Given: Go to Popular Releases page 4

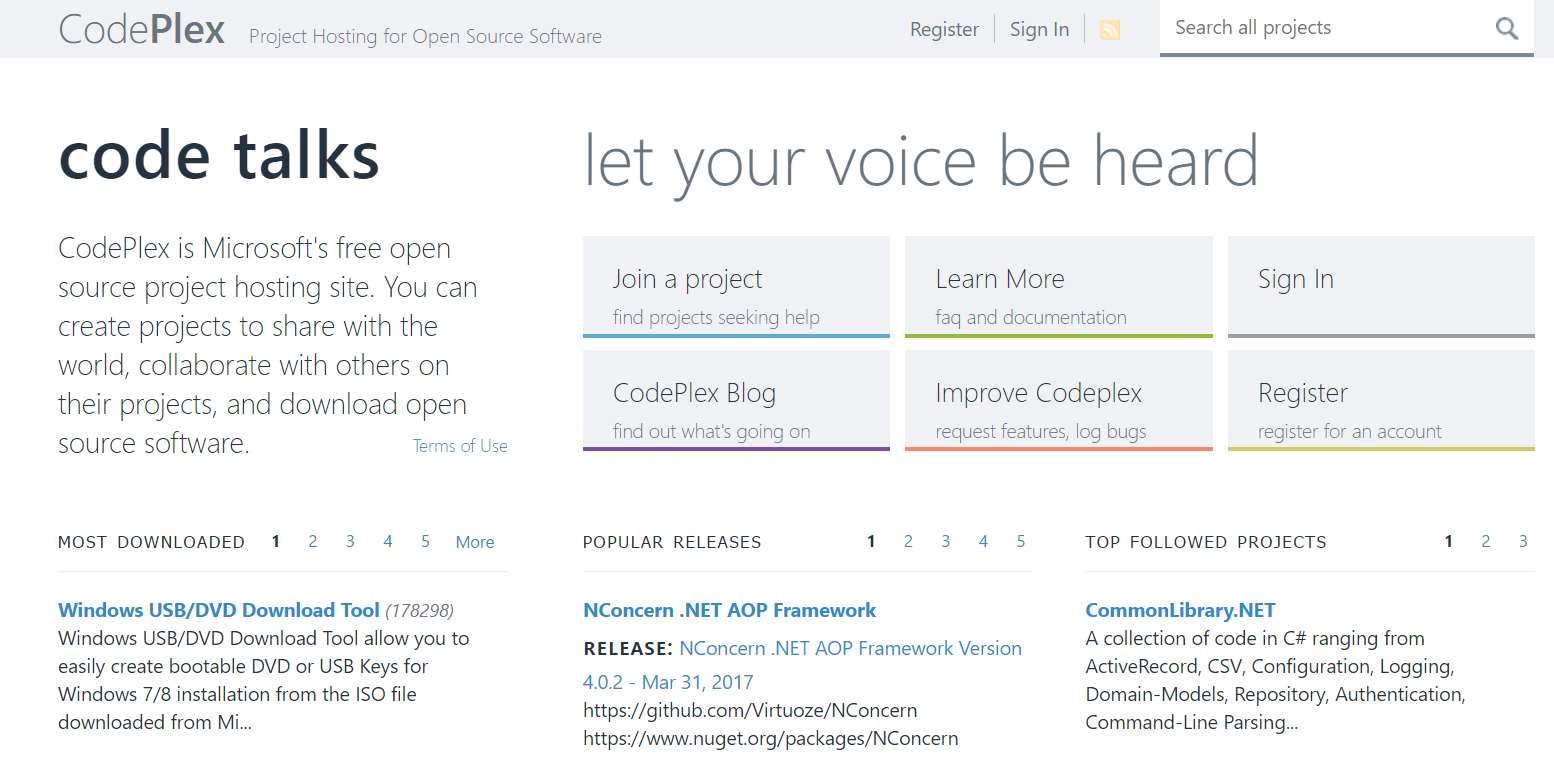Looking at the screenshot, I should point(983,541).
